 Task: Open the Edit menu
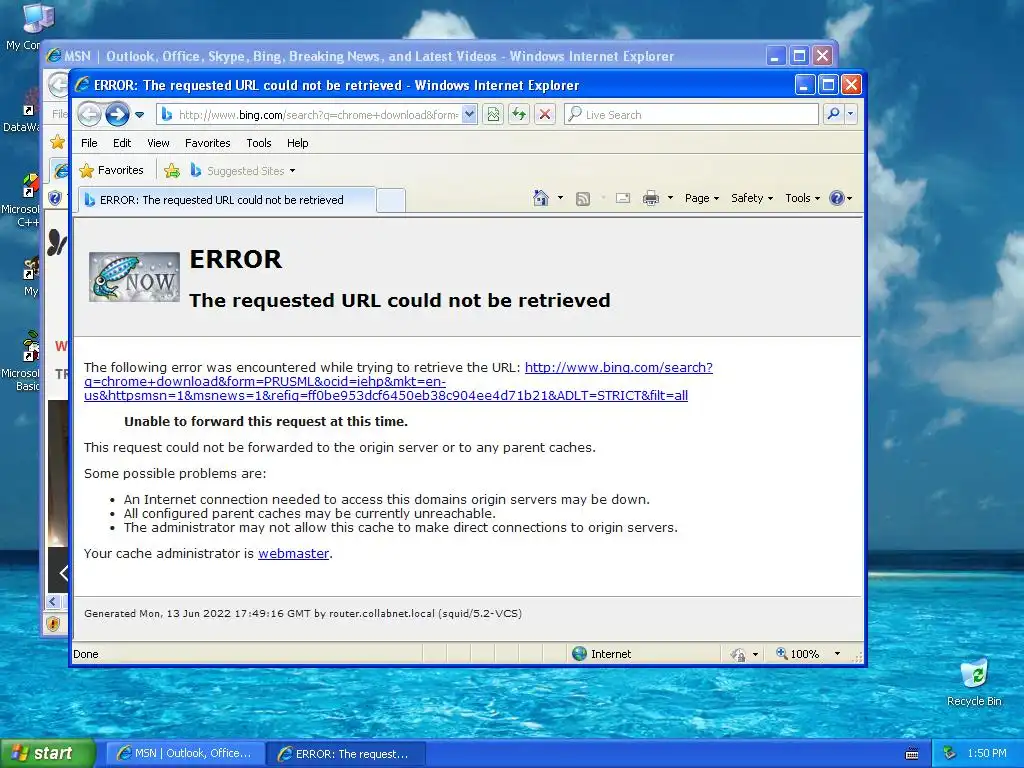point(121,143)
